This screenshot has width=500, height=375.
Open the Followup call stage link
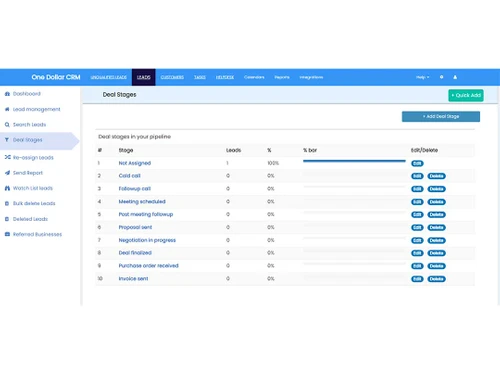coord(135,189)
